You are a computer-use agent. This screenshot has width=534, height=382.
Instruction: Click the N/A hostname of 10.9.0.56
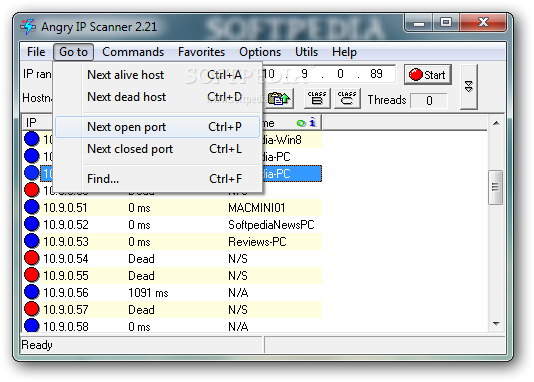tap(238, 293)
